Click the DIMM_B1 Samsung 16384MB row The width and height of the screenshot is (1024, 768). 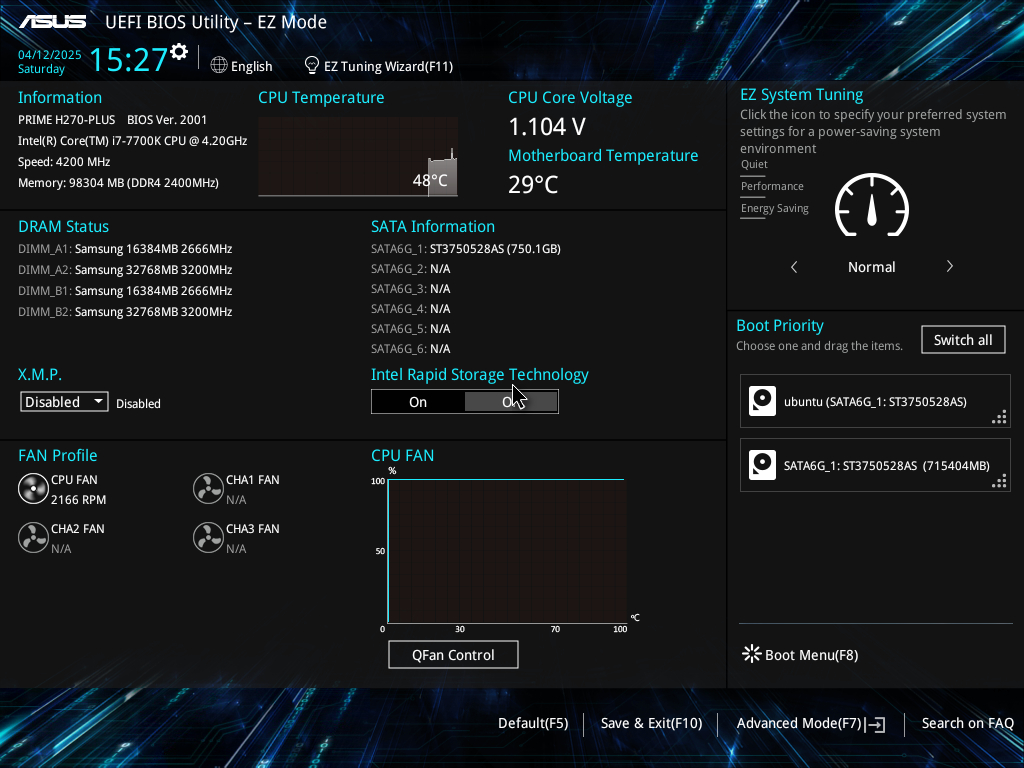coord(125,291)
